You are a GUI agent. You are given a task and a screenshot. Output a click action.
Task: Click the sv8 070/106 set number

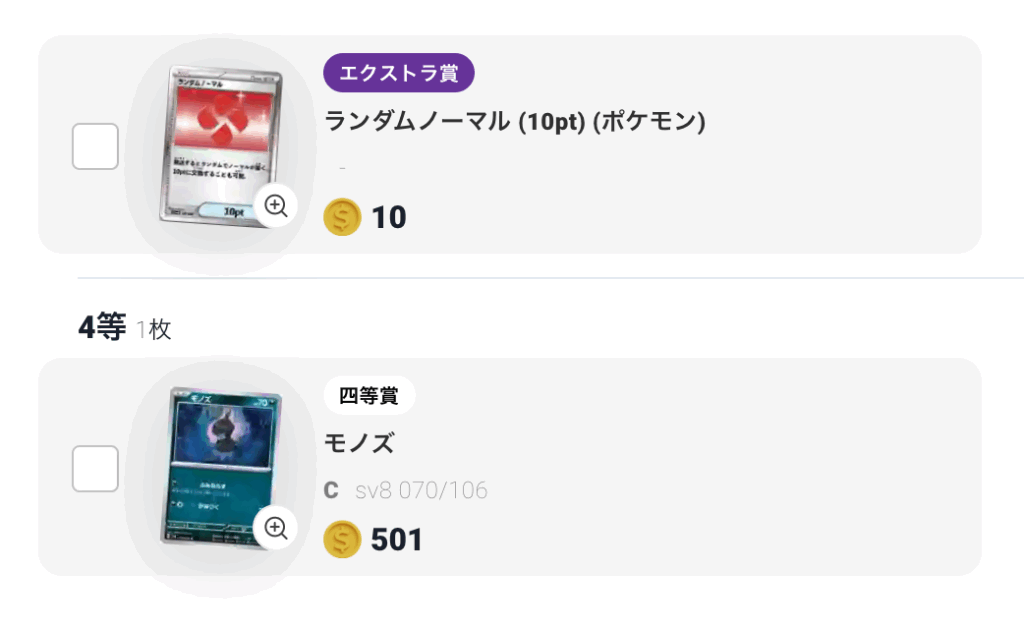[x=421, y=490]
